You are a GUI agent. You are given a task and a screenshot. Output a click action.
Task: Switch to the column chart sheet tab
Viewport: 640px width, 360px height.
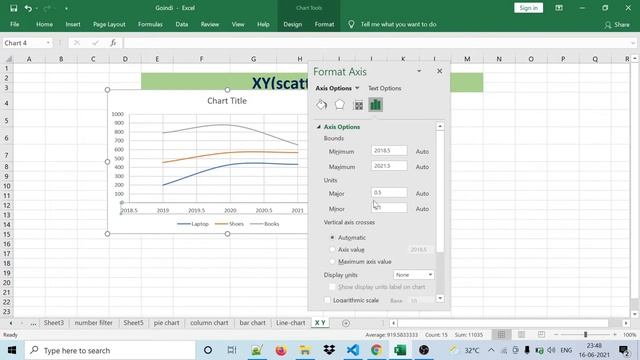coord(209,323)
